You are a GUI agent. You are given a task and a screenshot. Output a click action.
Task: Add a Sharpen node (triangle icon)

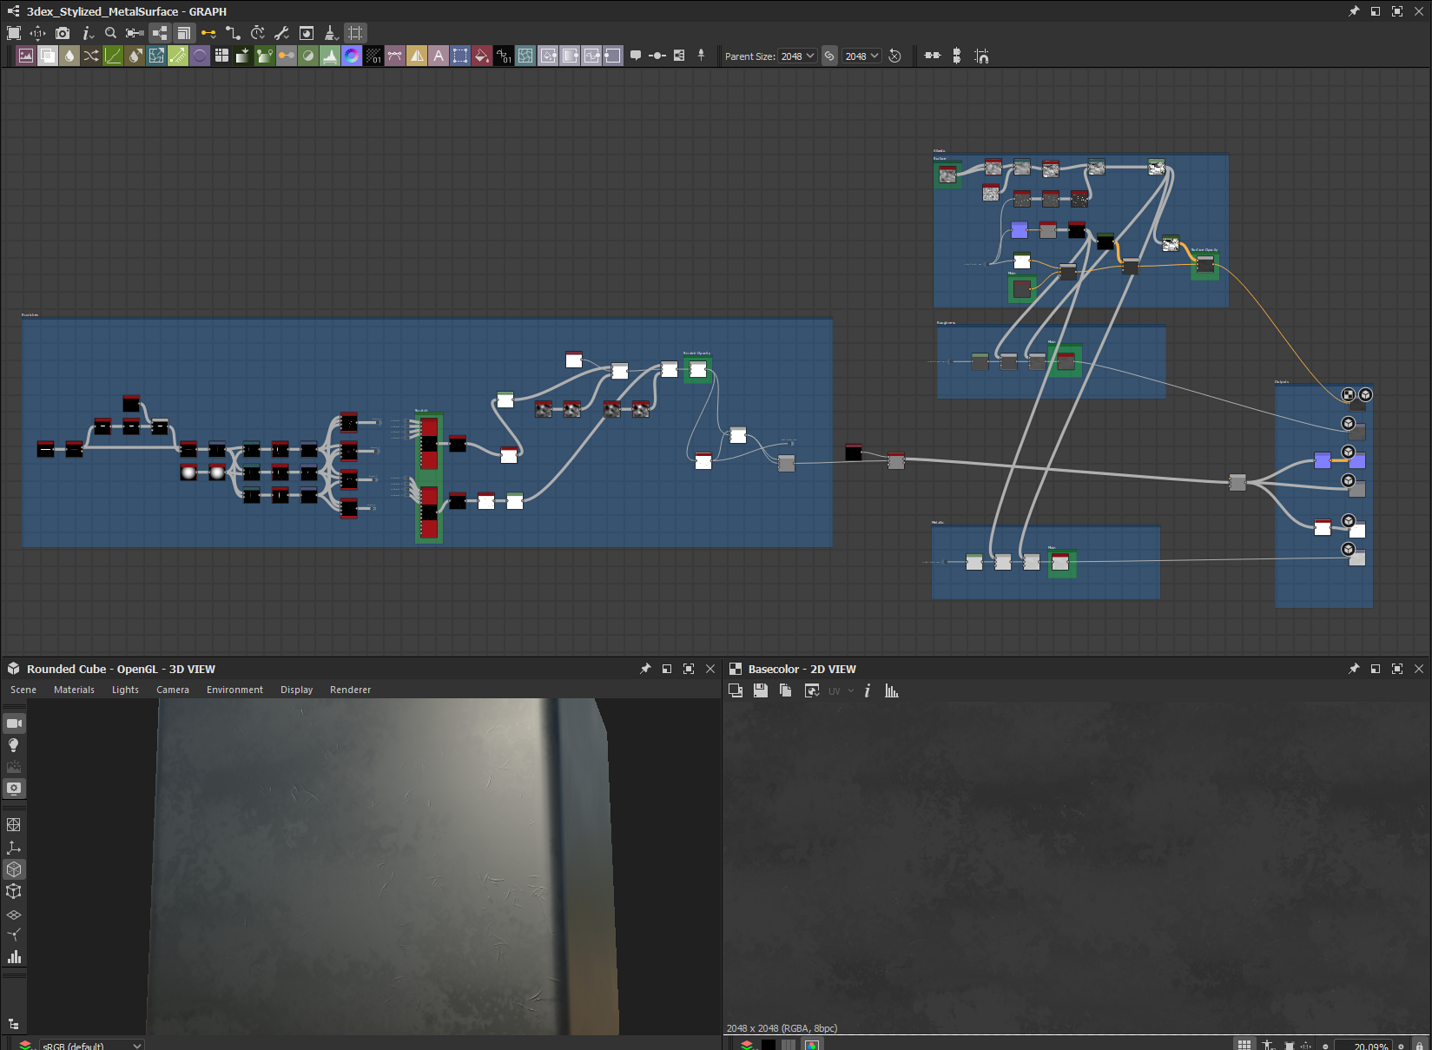click(x=417, y=56)
